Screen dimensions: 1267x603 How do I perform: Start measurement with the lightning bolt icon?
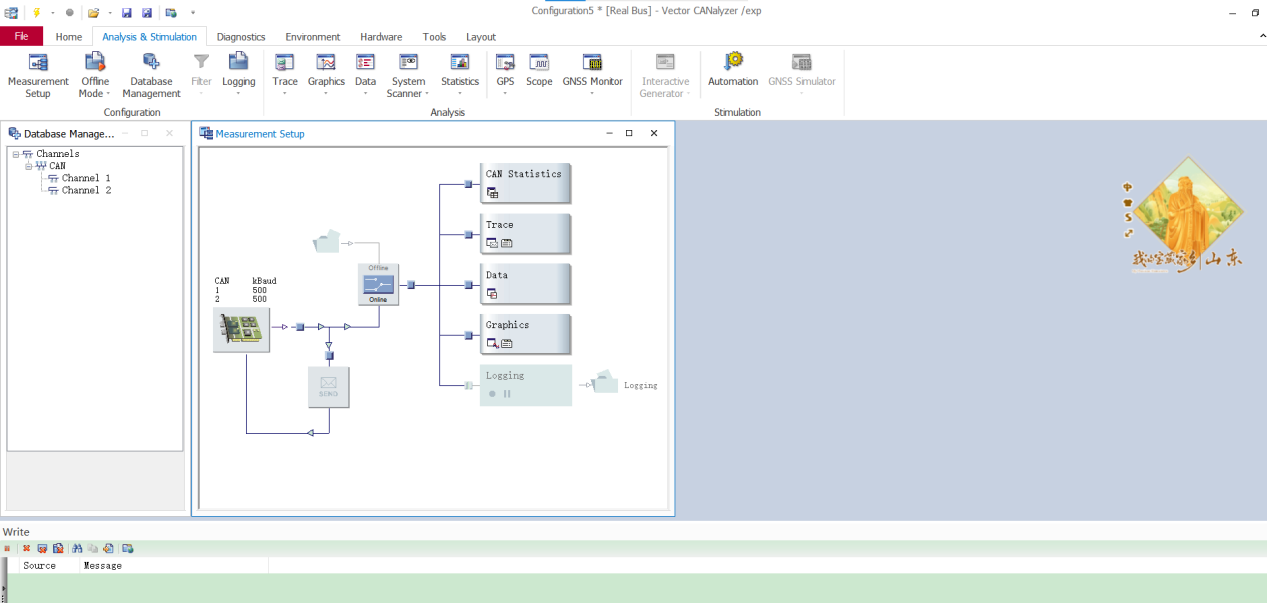pyautogui.click(x=37, y=12)
